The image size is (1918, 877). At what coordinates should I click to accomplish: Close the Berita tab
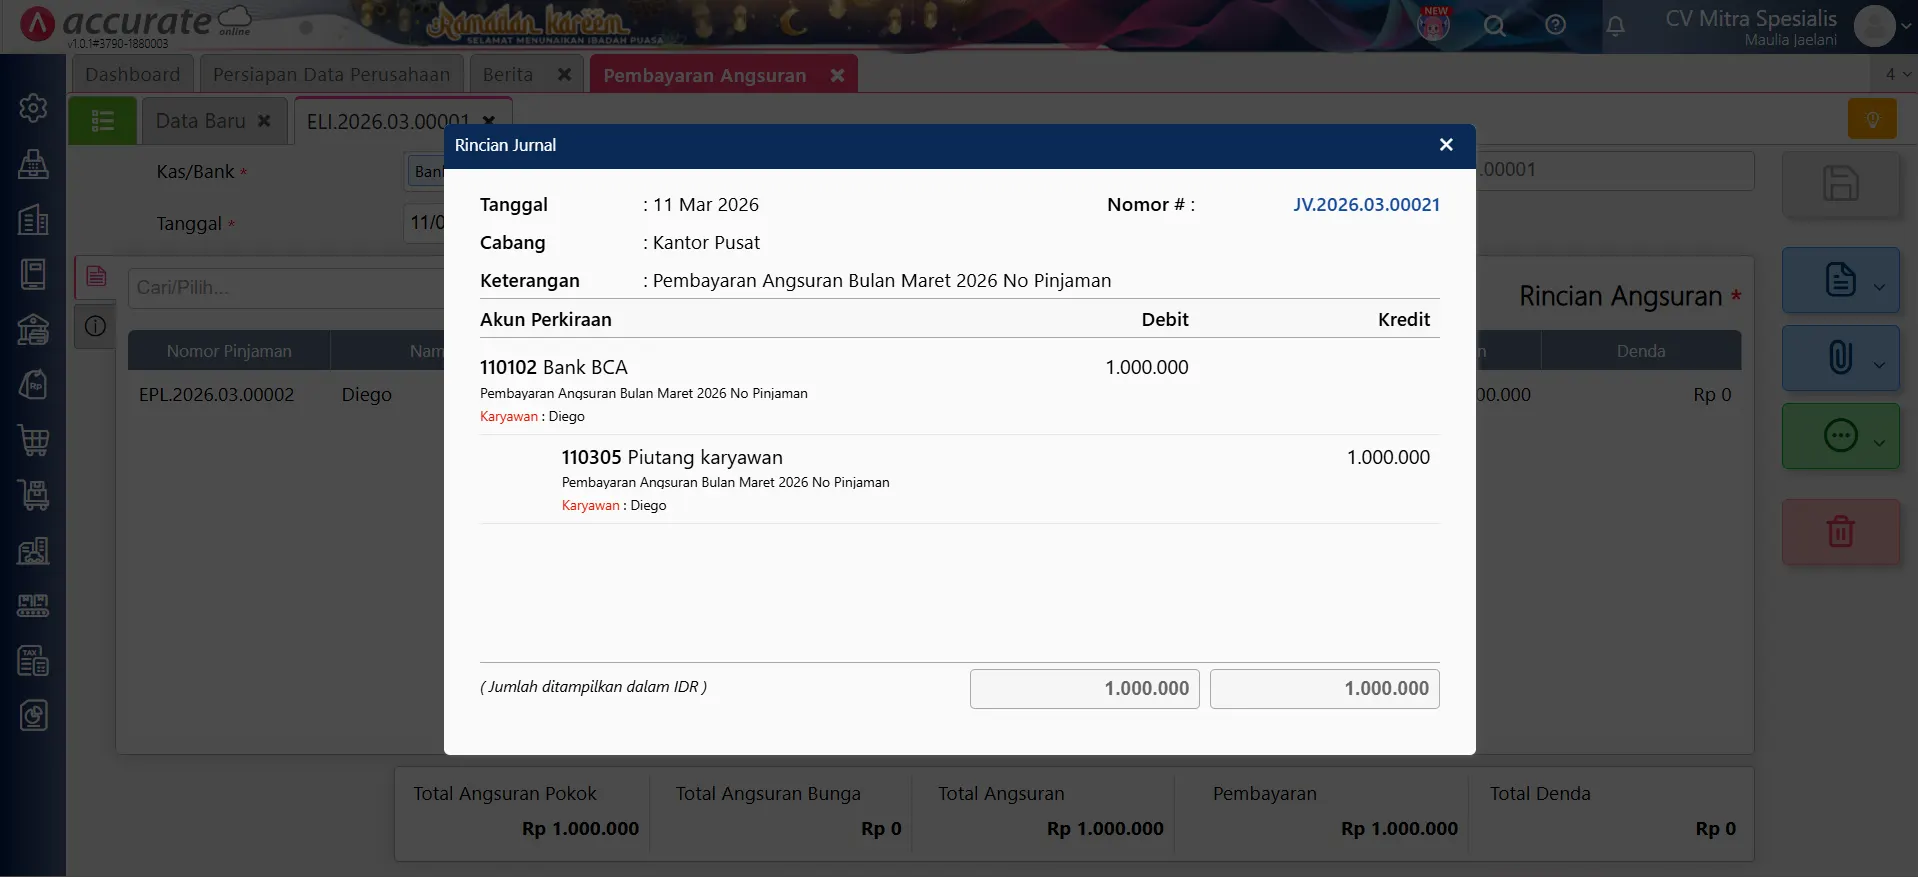(x=564, y=75)
